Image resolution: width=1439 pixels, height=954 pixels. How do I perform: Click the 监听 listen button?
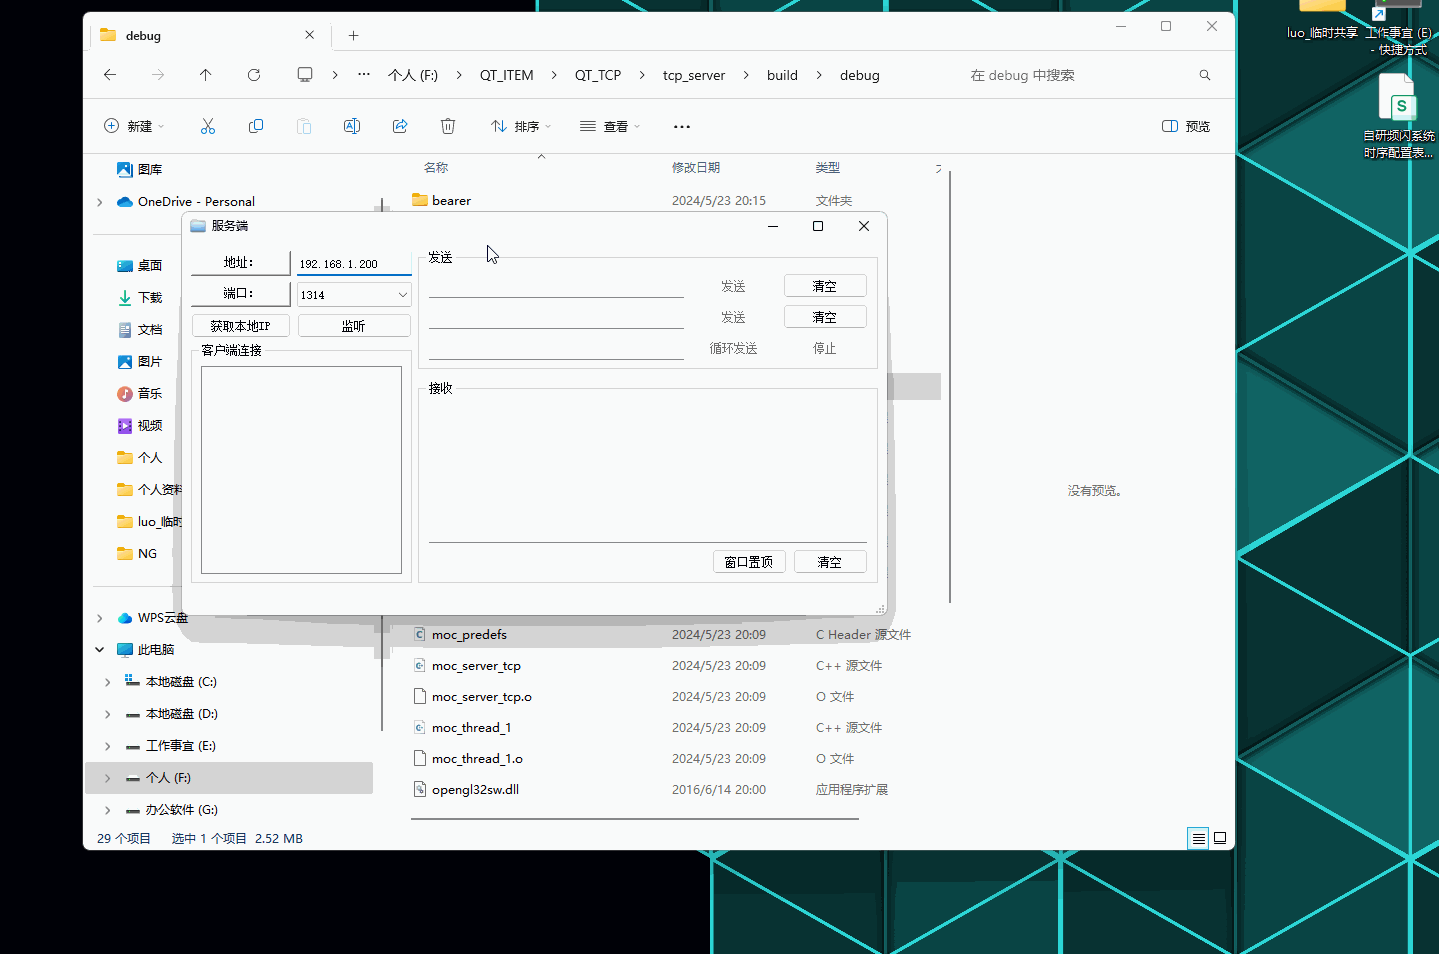(x=354, y=326)
